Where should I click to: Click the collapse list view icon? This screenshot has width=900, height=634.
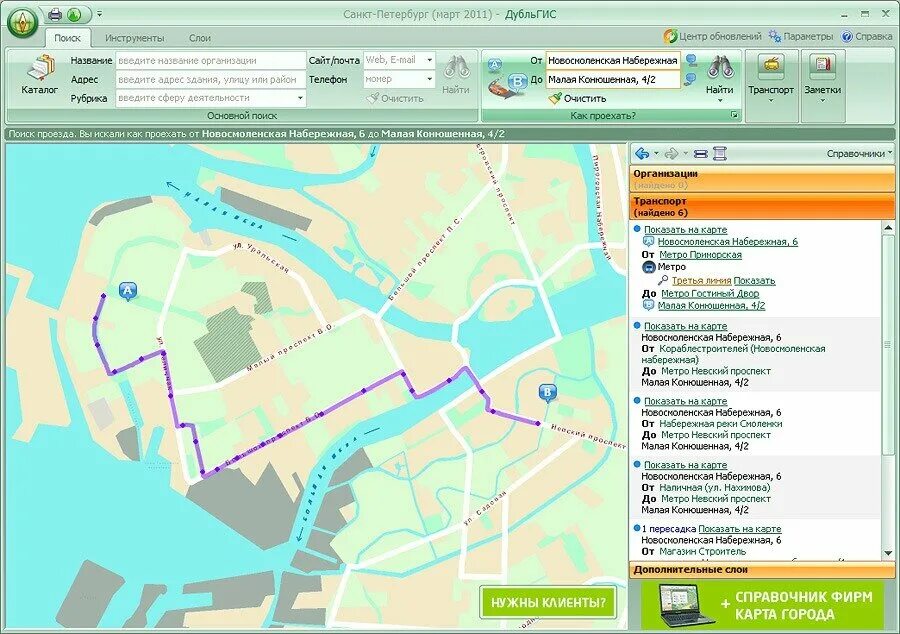coord(700,153)
